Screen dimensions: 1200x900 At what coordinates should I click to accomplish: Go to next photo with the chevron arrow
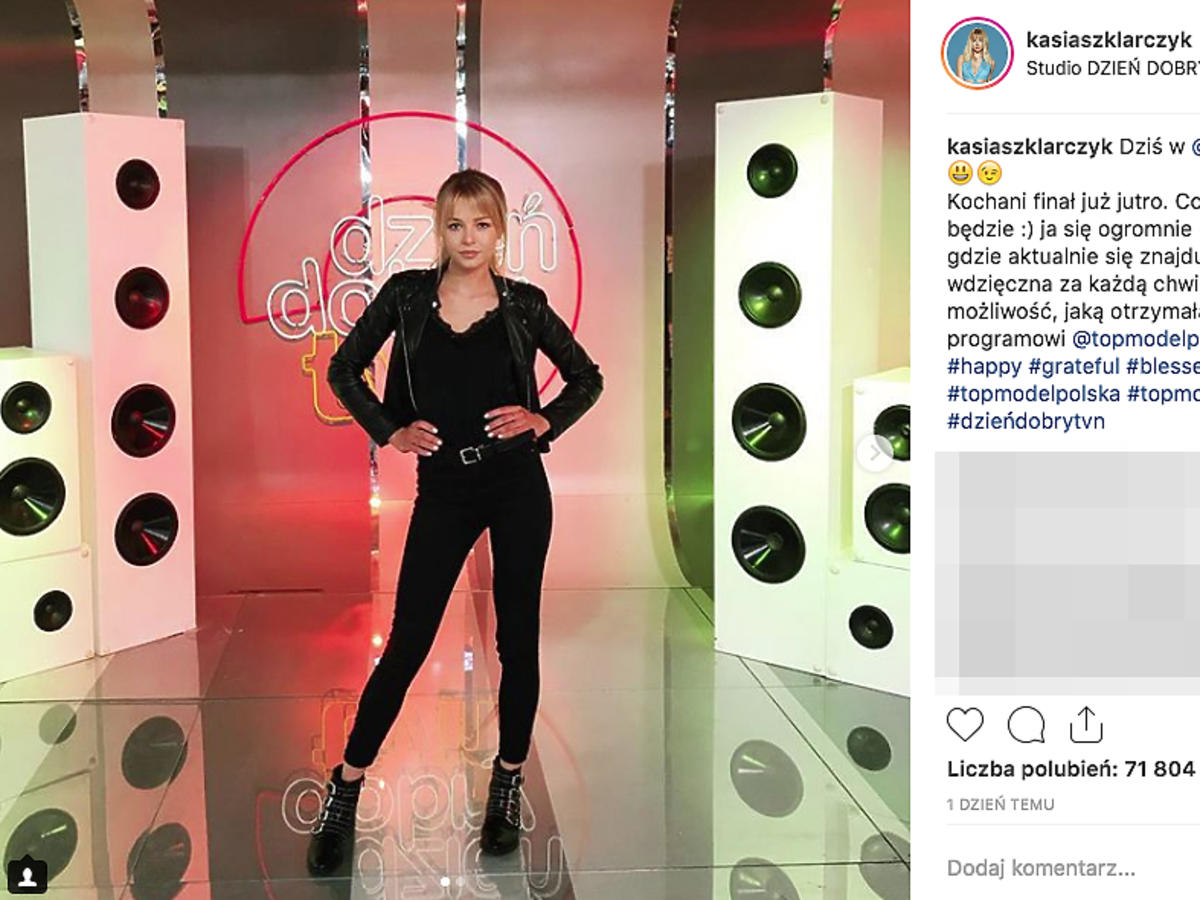(874, 453)
